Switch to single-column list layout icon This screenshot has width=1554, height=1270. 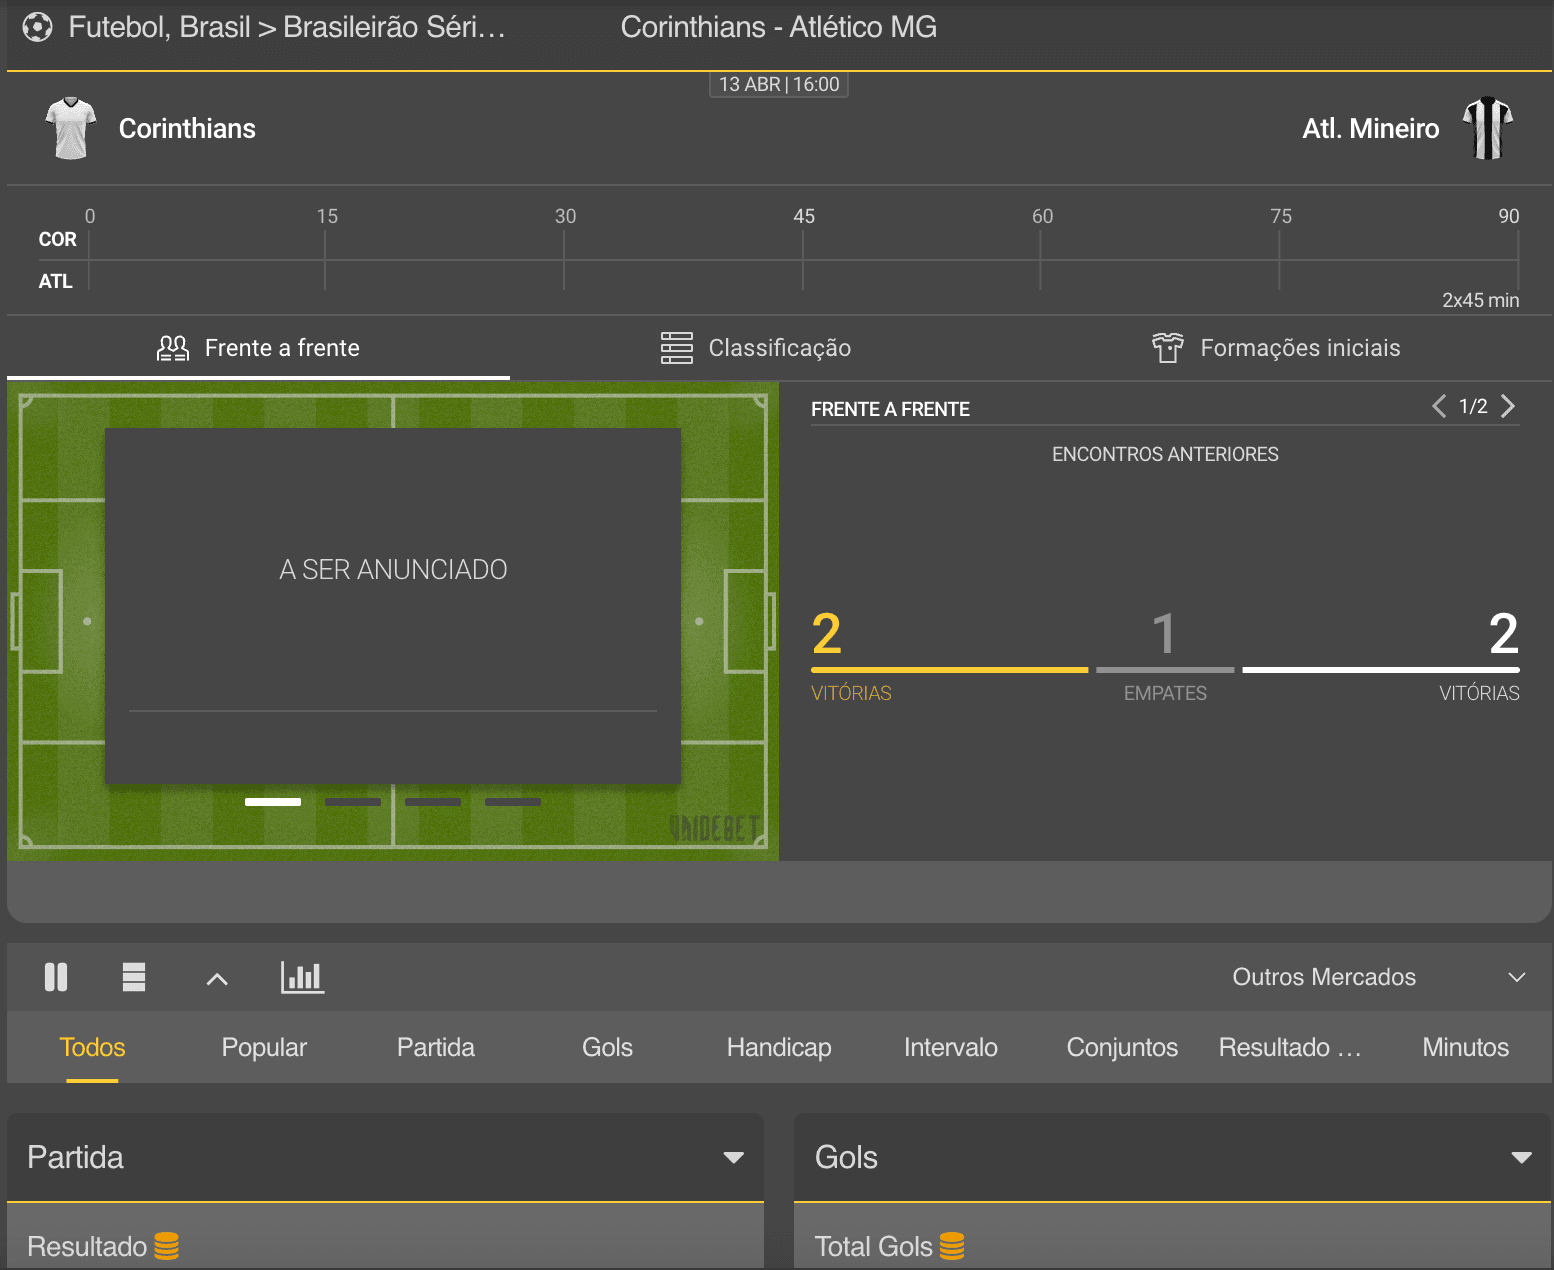(x=134, y=977)
